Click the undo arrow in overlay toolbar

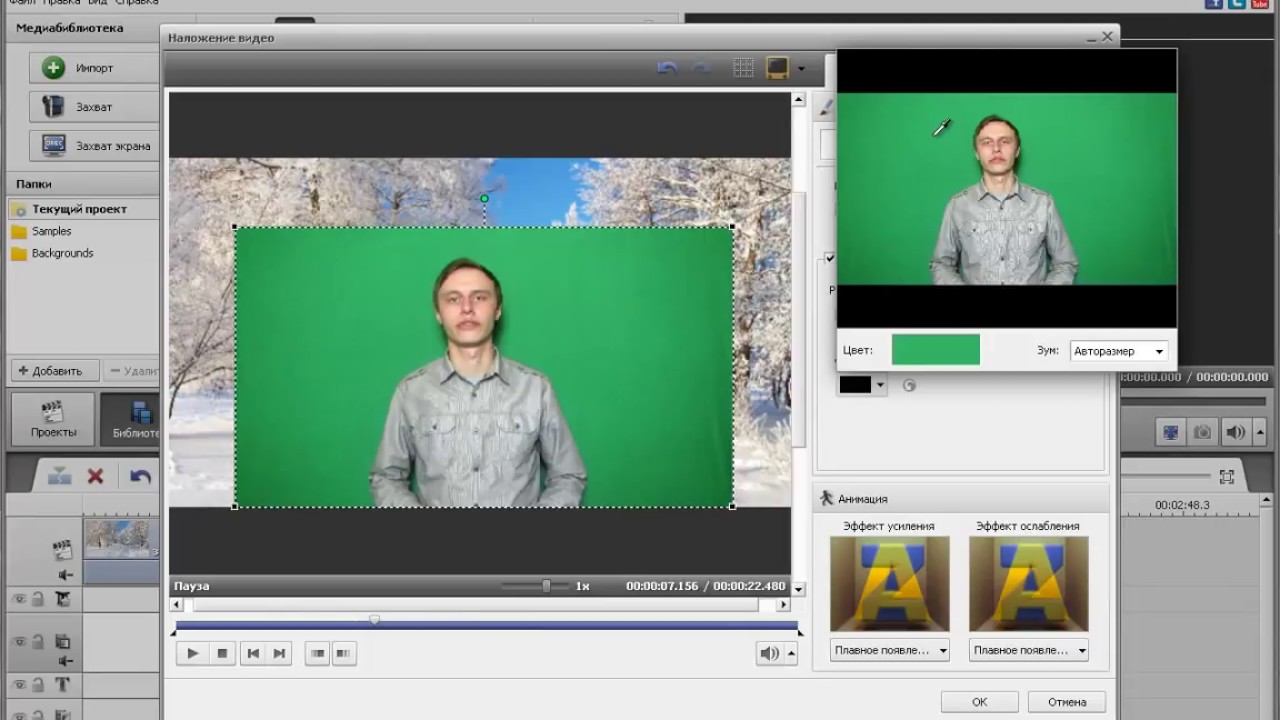(667, 68)
